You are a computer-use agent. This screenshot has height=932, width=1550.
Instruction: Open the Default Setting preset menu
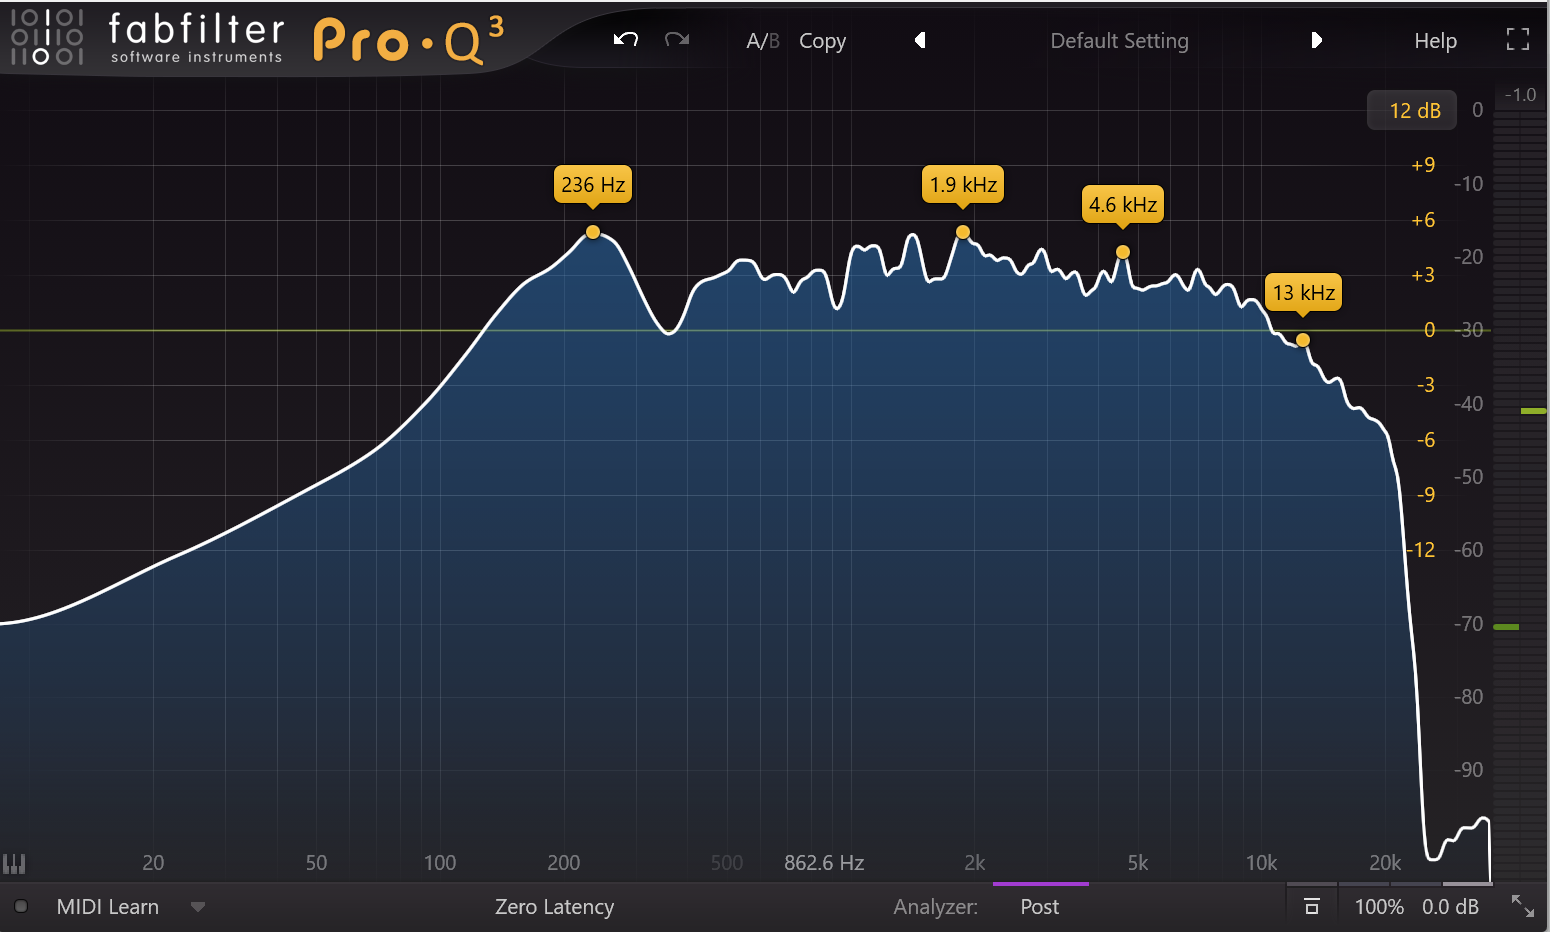tap(1119, 41)
